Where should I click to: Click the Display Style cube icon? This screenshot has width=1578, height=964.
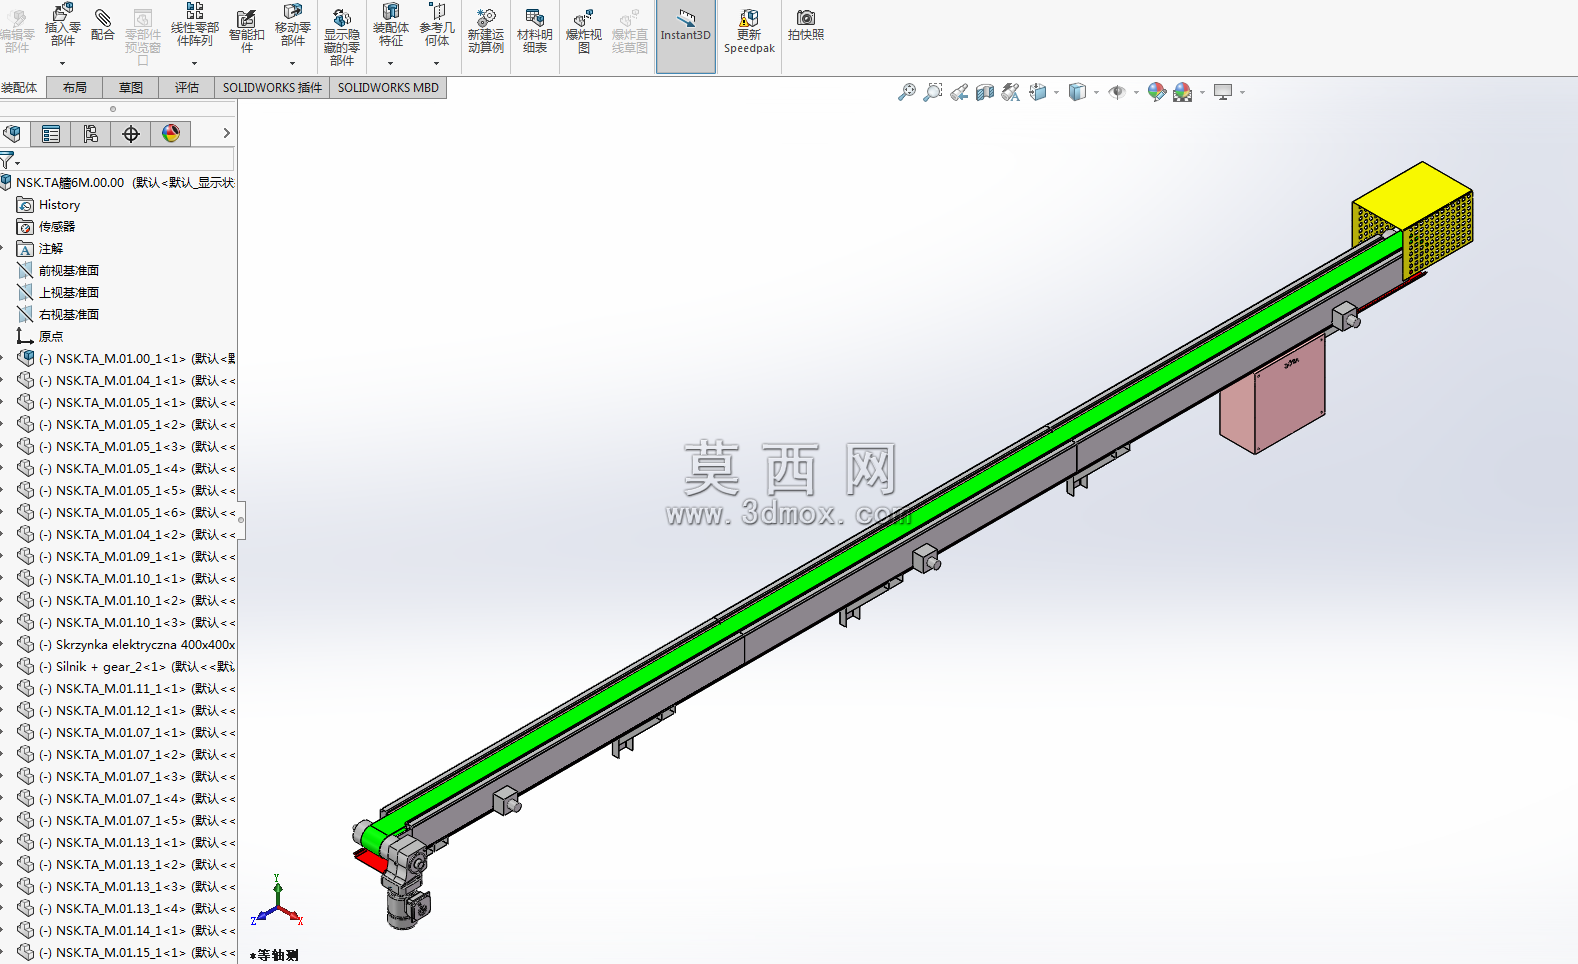pyautogui.click(x=1077, y=92)
